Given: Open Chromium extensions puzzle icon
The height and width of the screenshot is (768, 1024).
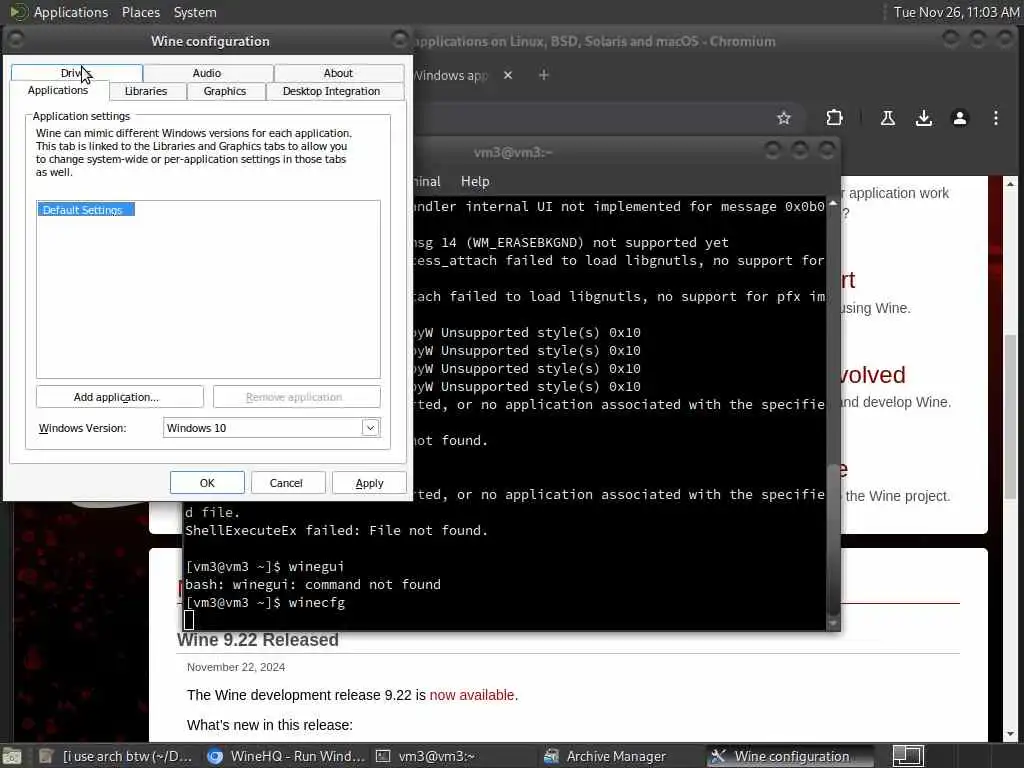Looking at the screenshot, I should pyautogui.click(x=835, y=118).
